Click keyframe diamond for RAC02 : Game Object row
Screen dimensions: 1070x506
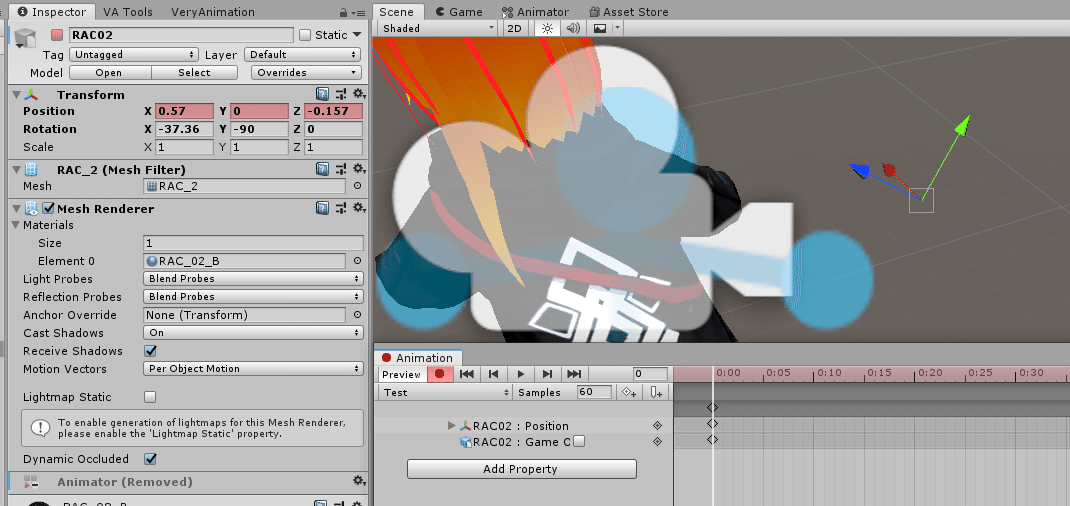click(x=657, y=442)
